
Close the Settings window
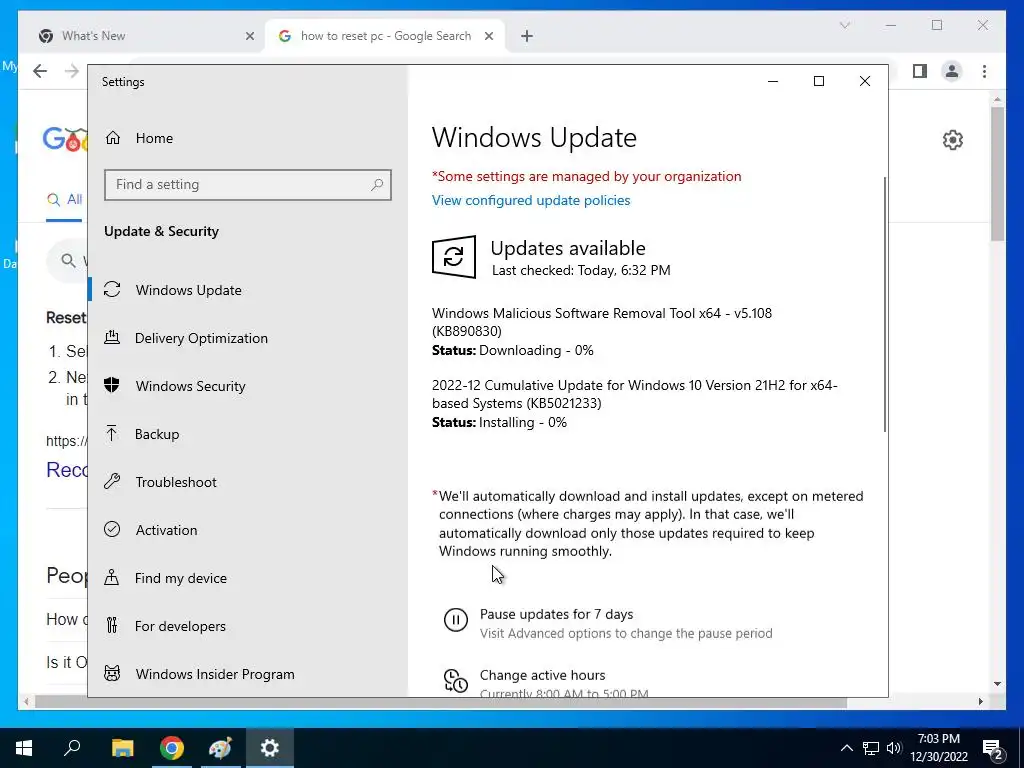click(865, 81)
